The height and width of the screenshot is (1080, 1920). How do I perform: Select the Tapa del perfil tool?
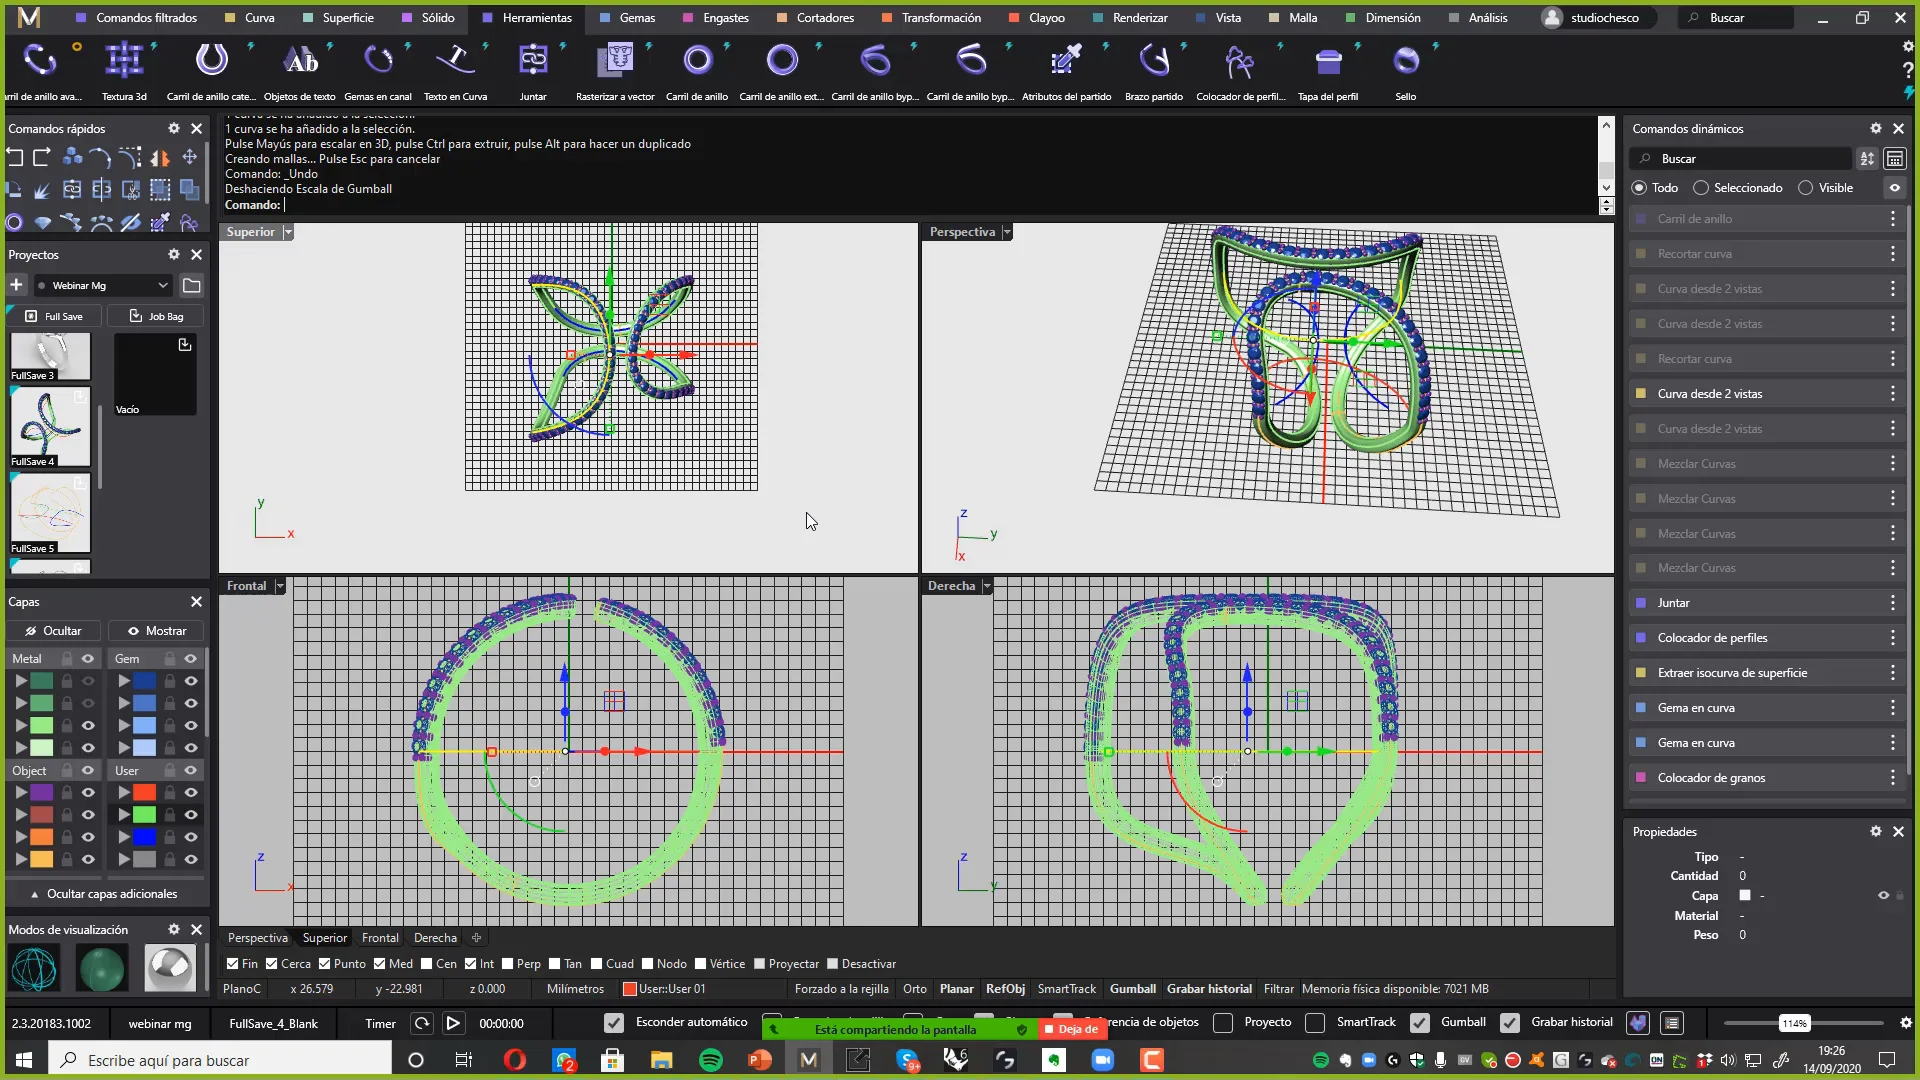pyautogui.click(x=1330, y=62)
